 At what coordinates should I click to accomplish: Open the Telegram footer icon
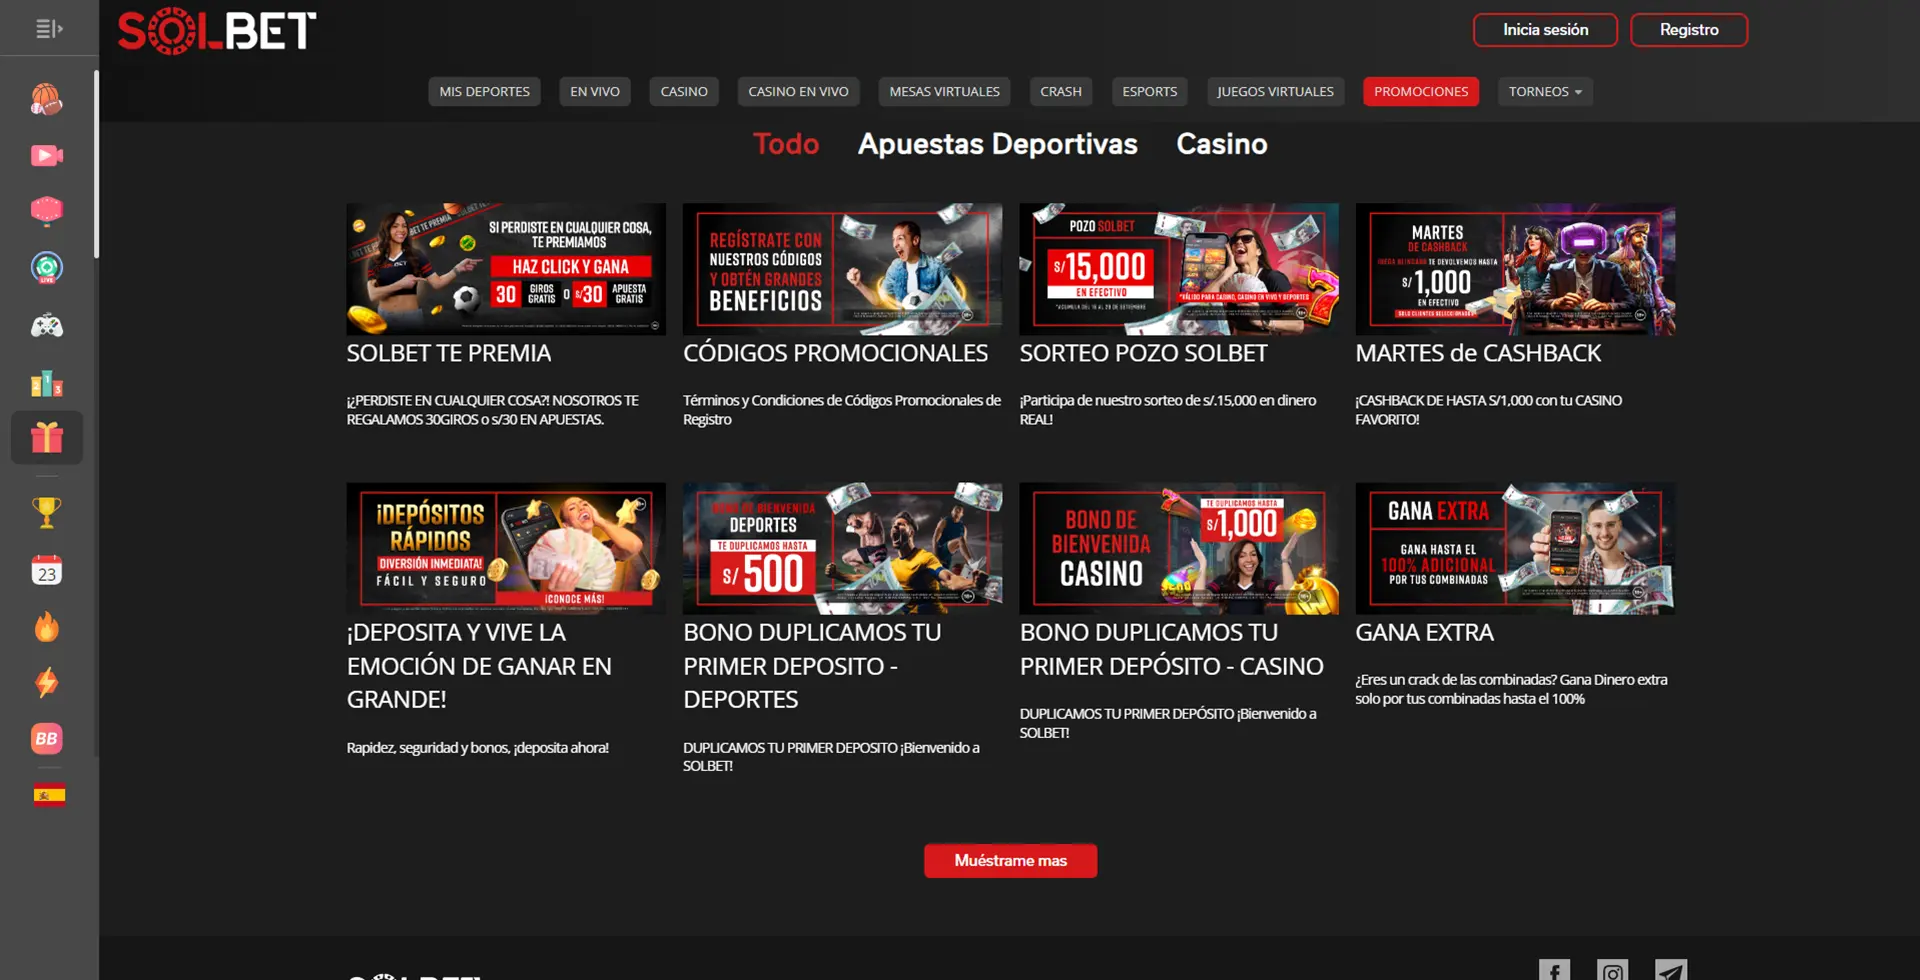pos(1671,970)
